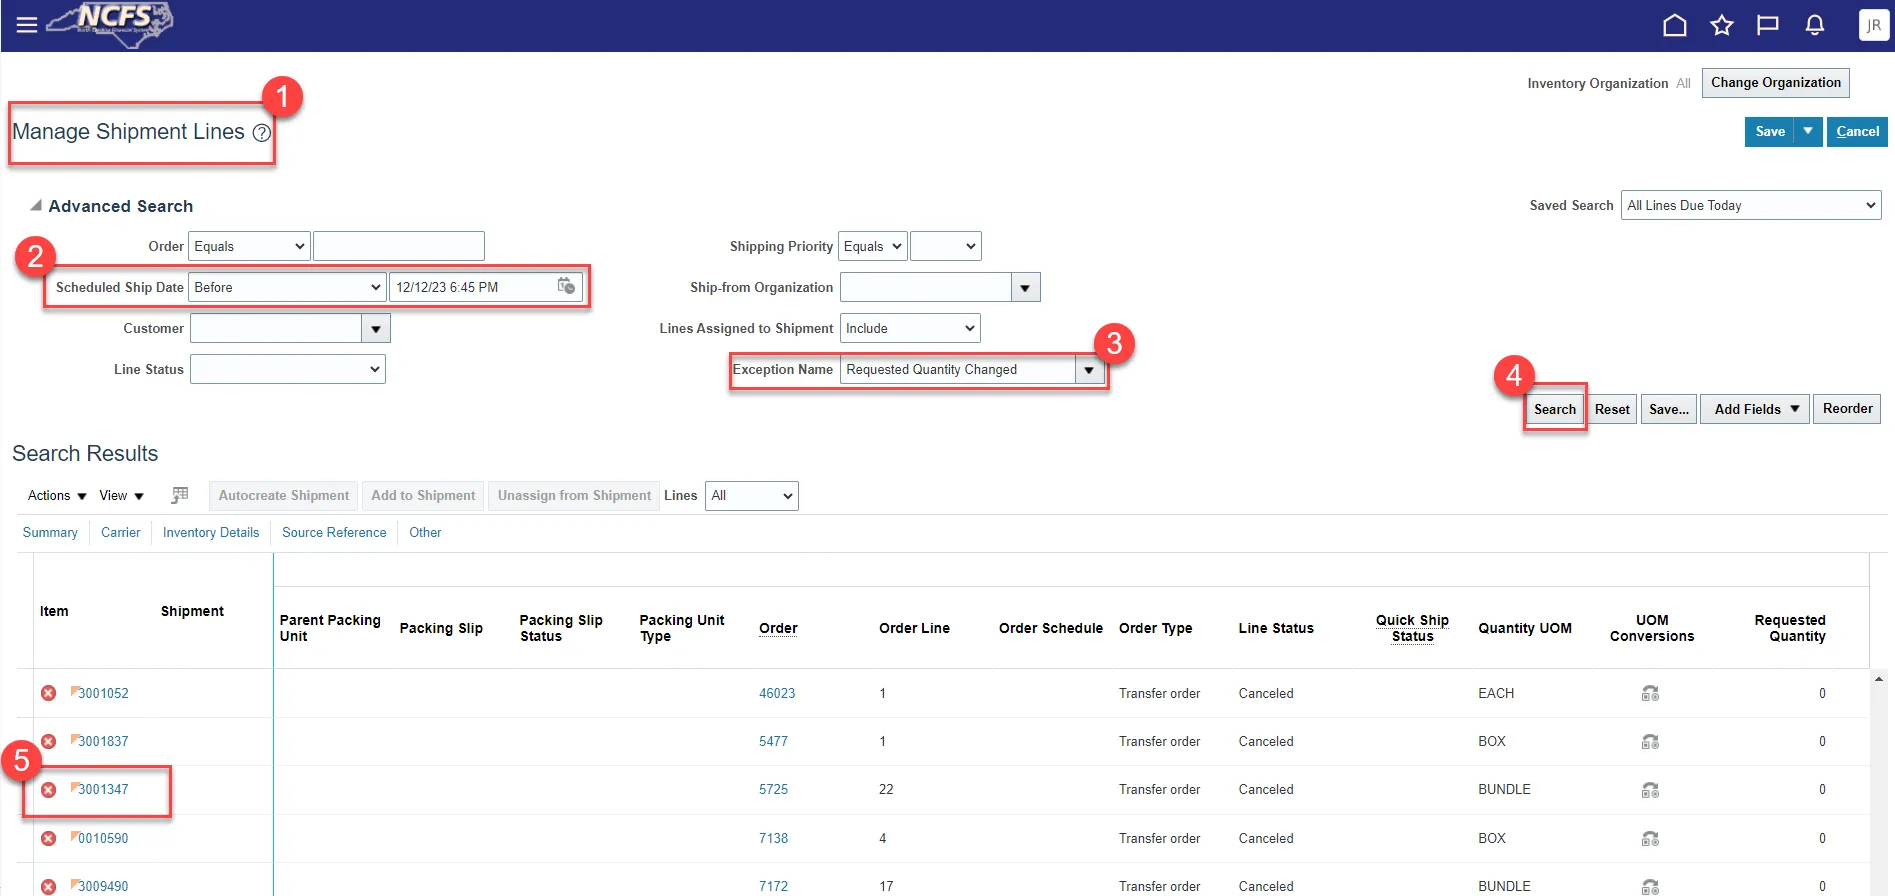This screenshot has height=896, width=1895.
Task: Open the help icon beside Manage Shipment Lines
Action: 262,133
